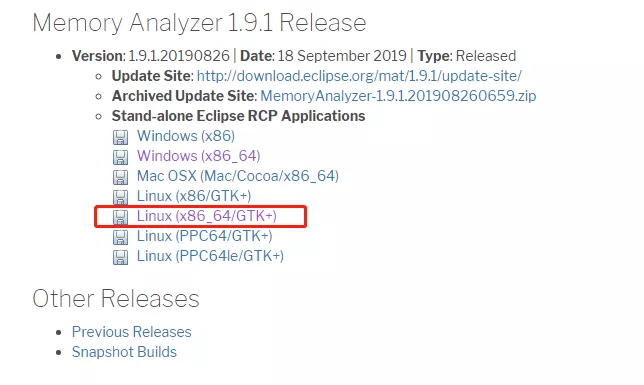The image size is (644, 385).
Task: Open the Windows (x86) download link
Action: tap(186, 136)
